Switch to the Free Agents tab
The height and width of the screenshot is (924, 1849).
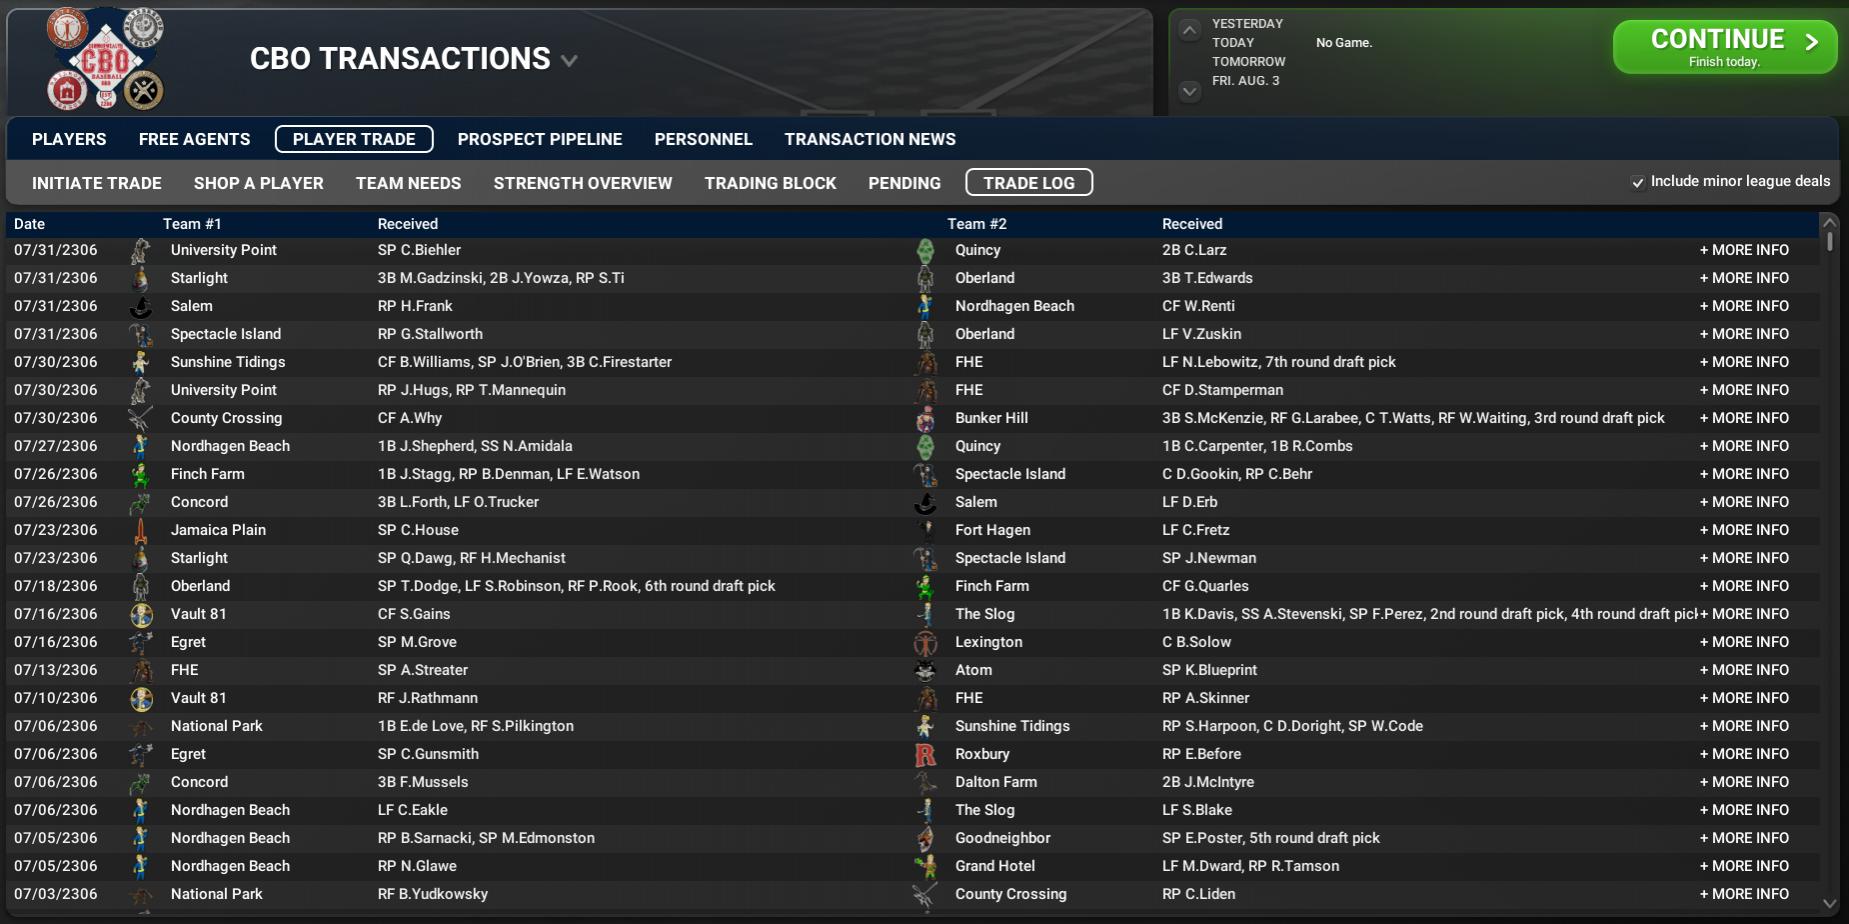point(194,139)
